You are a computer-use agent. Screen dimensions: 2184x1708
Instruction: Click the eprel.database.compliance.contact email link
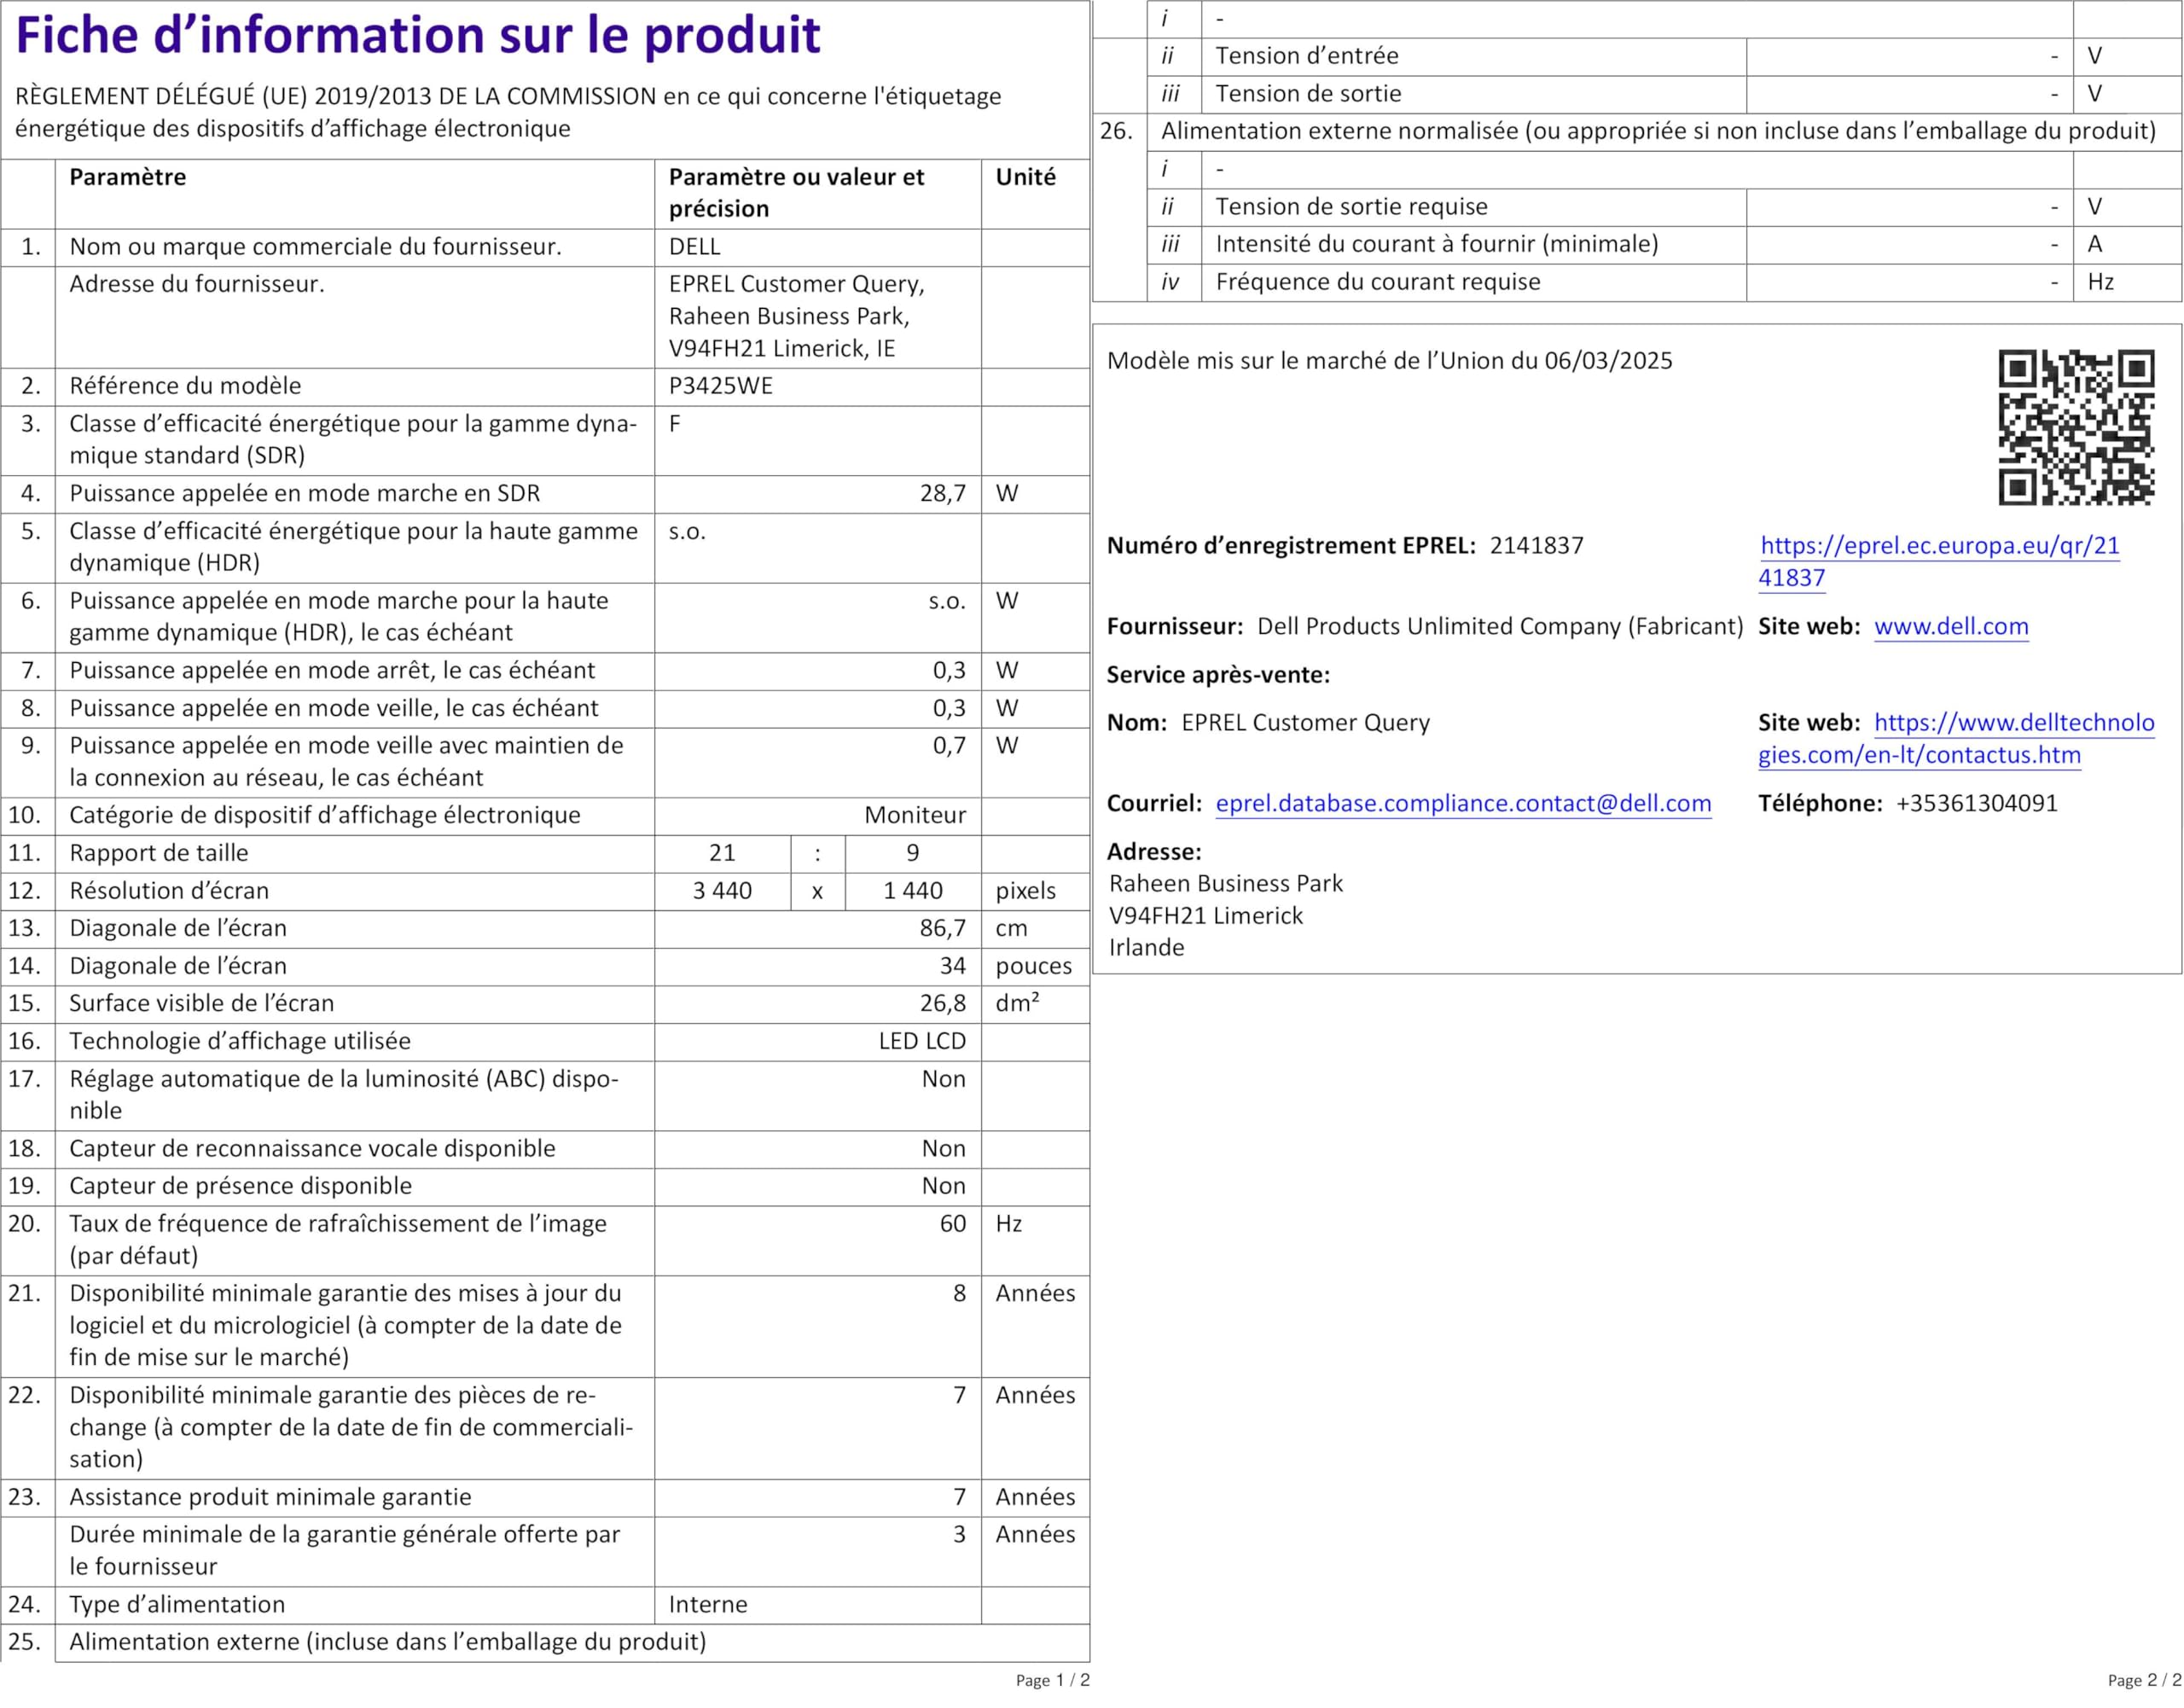click(x=1462, y=804)
